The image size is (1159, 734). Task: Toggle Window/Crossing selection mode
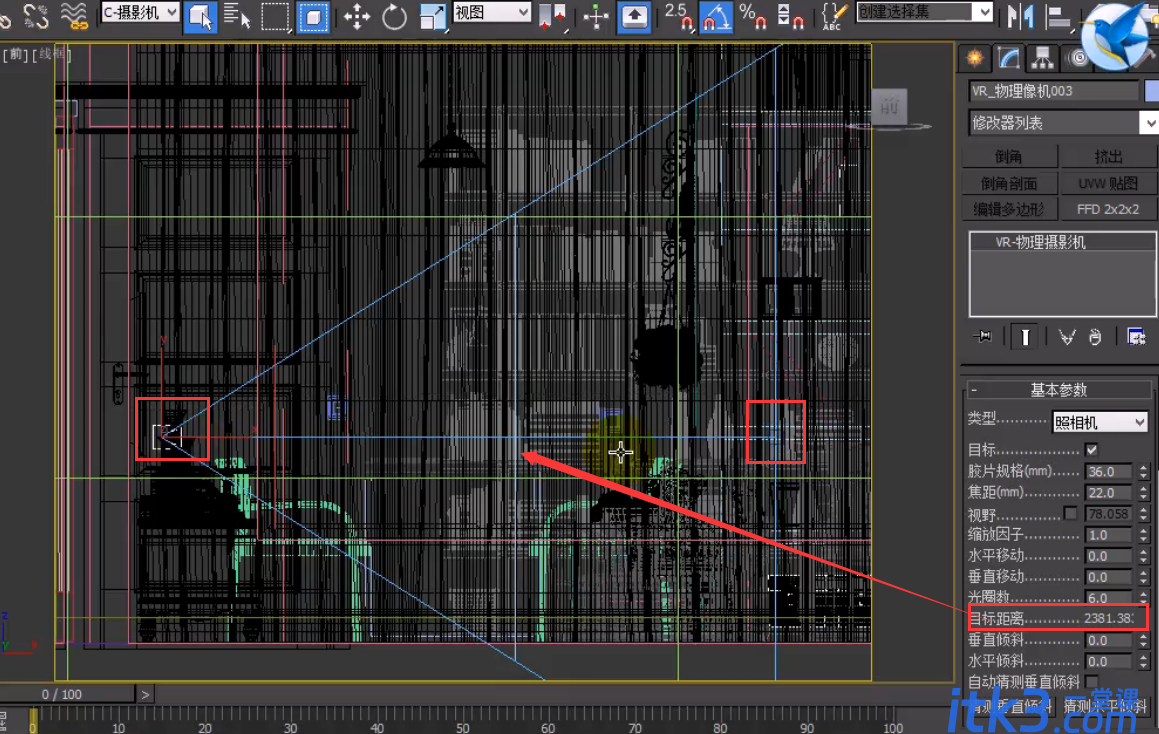pyautogui.click(x=313, y=16)
